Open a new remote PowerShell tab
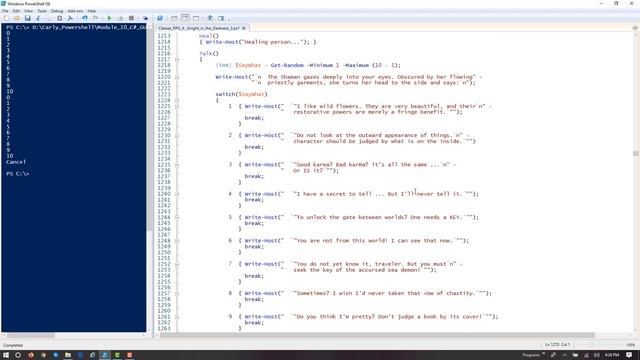Image resolution: width=640 pixels, height=360 pixels. [x=145, y=18]
